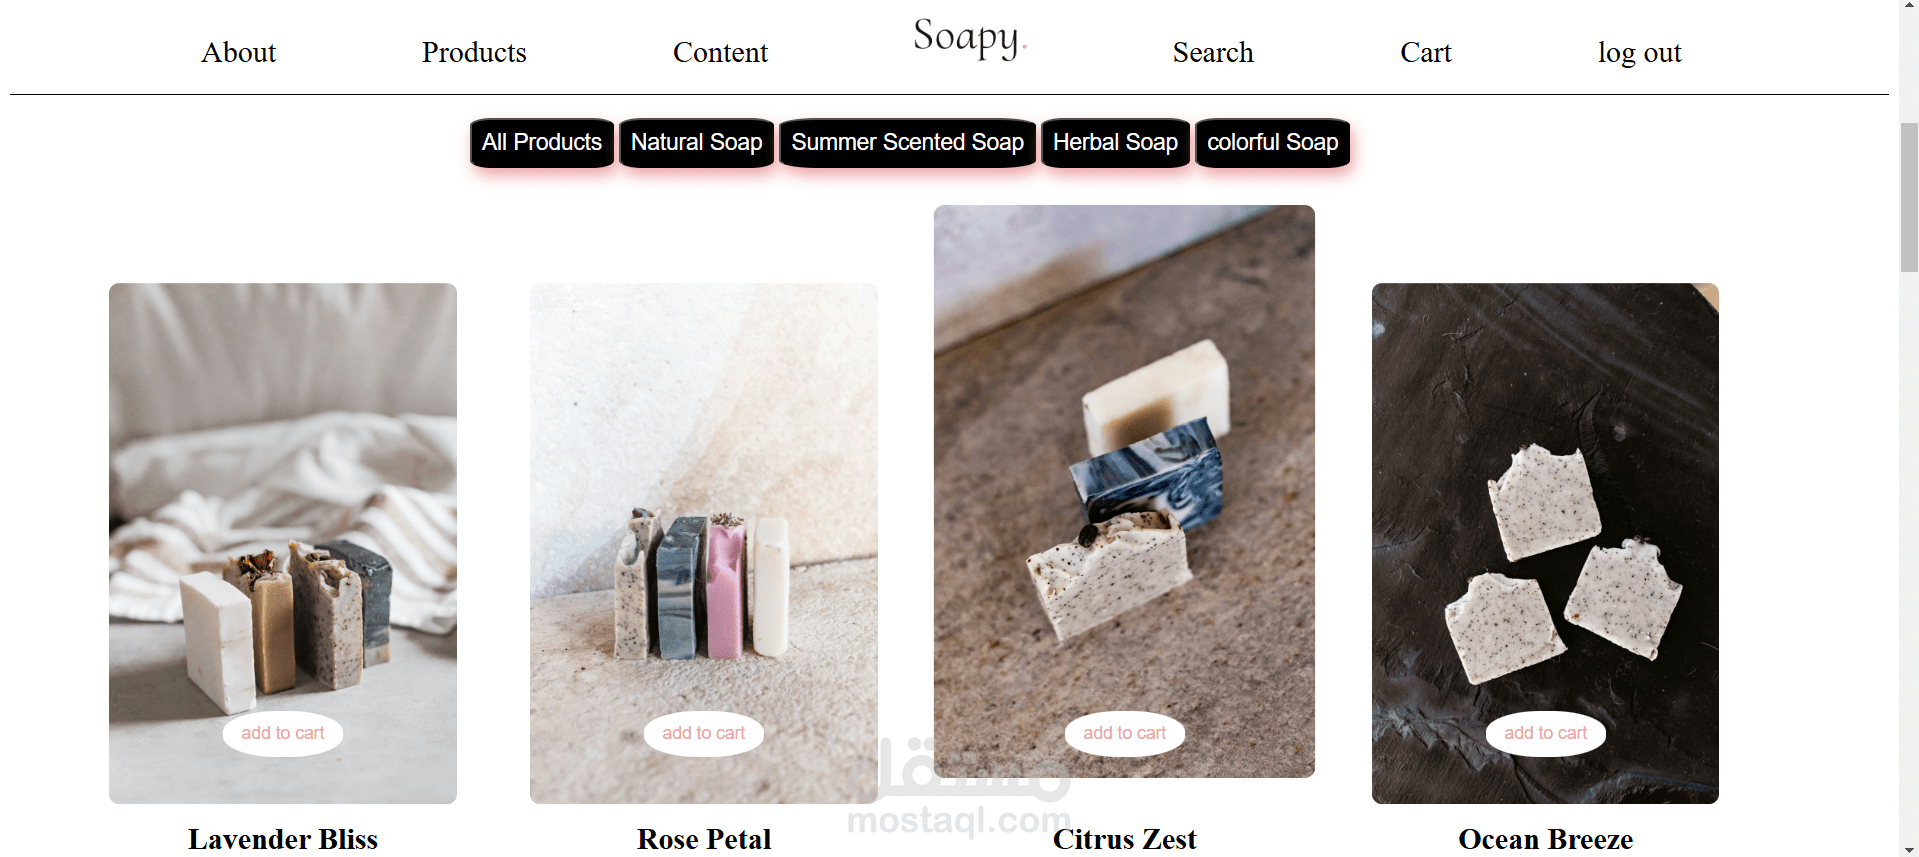Click log out in the navbar
Image resolution: width=1919 pixels, height=857 pixels.
click(1639, 52)
